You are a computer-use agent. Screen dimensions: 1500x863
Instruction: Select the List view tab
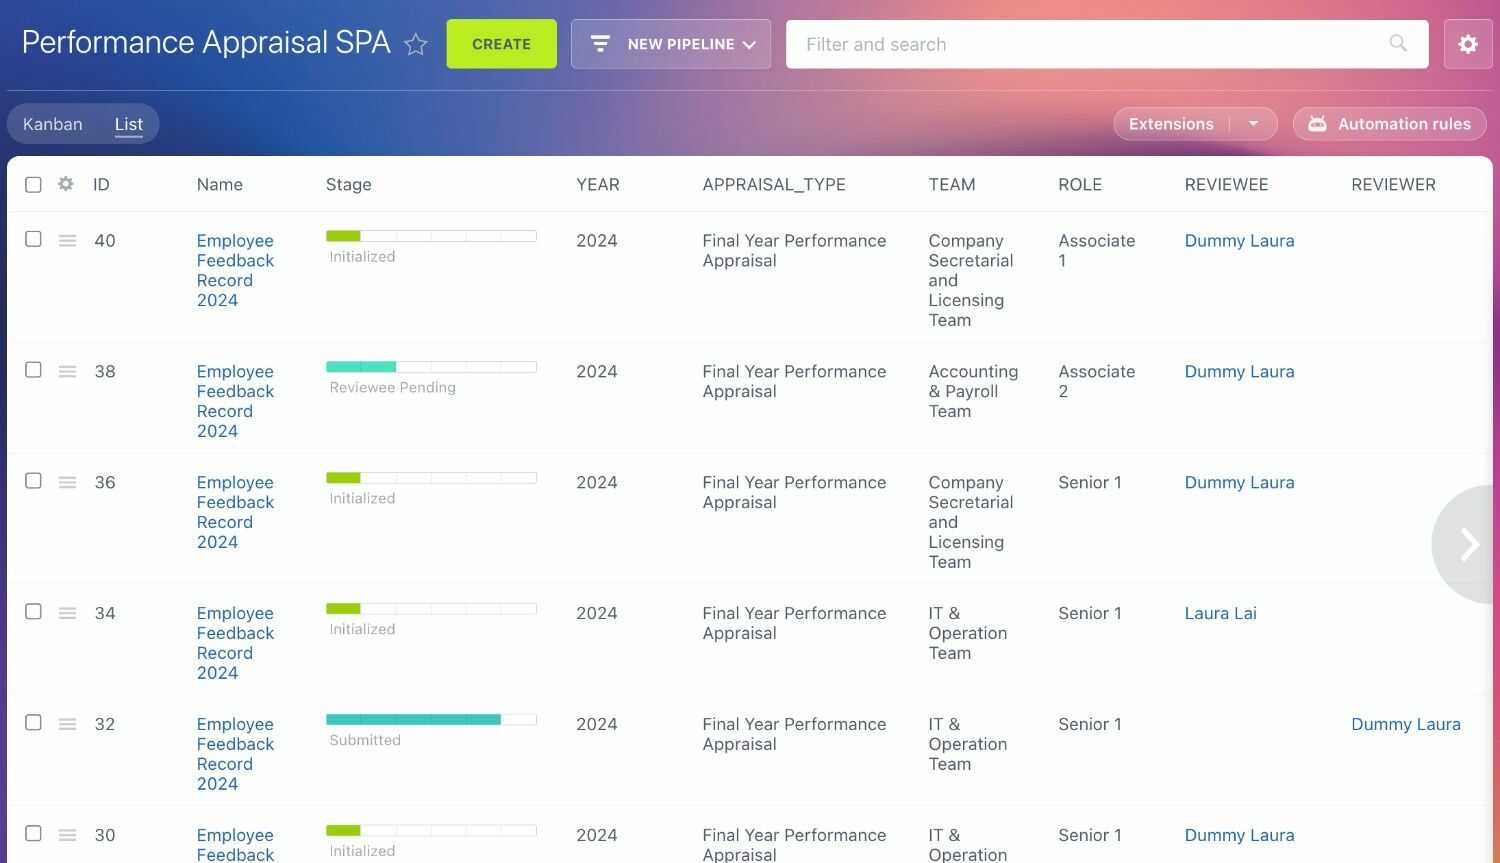click(x=129, y=124)
